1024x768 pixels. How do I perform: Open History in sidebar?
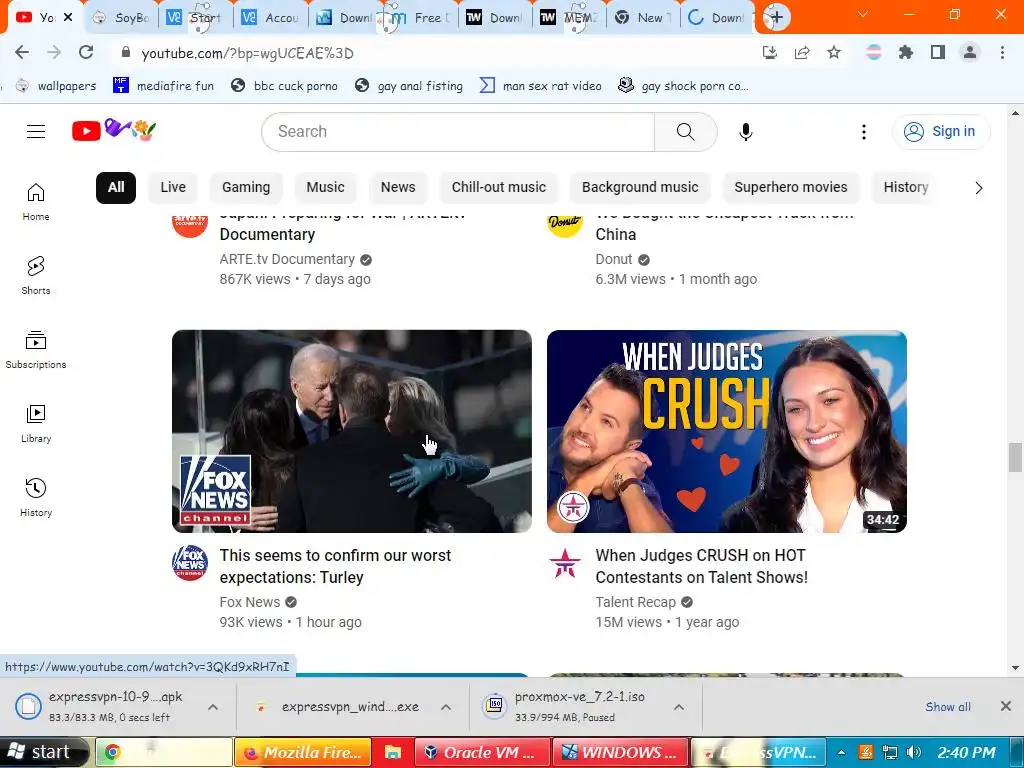[x=36, y=497]
